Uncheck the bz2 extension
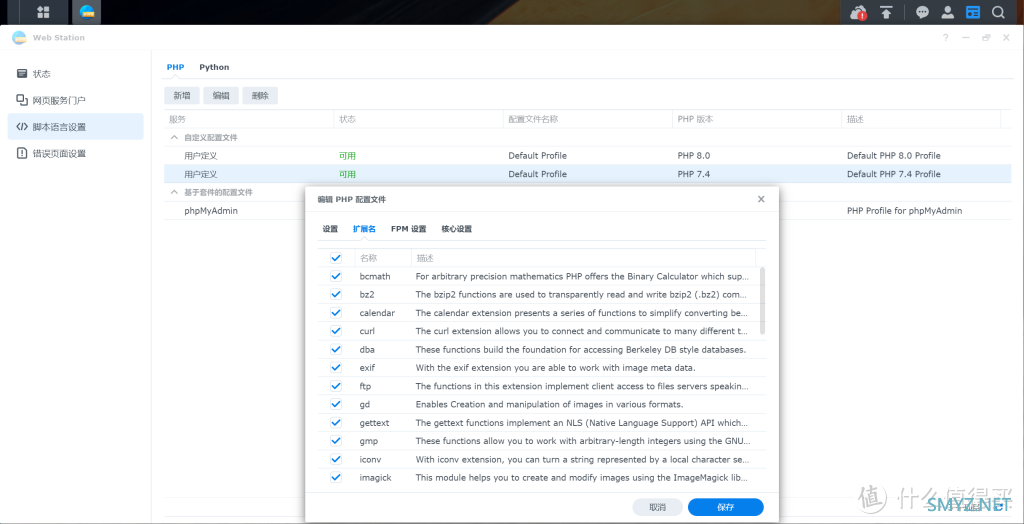The width and height of the screenshot is (1024, 524). (x=336, y=295)
